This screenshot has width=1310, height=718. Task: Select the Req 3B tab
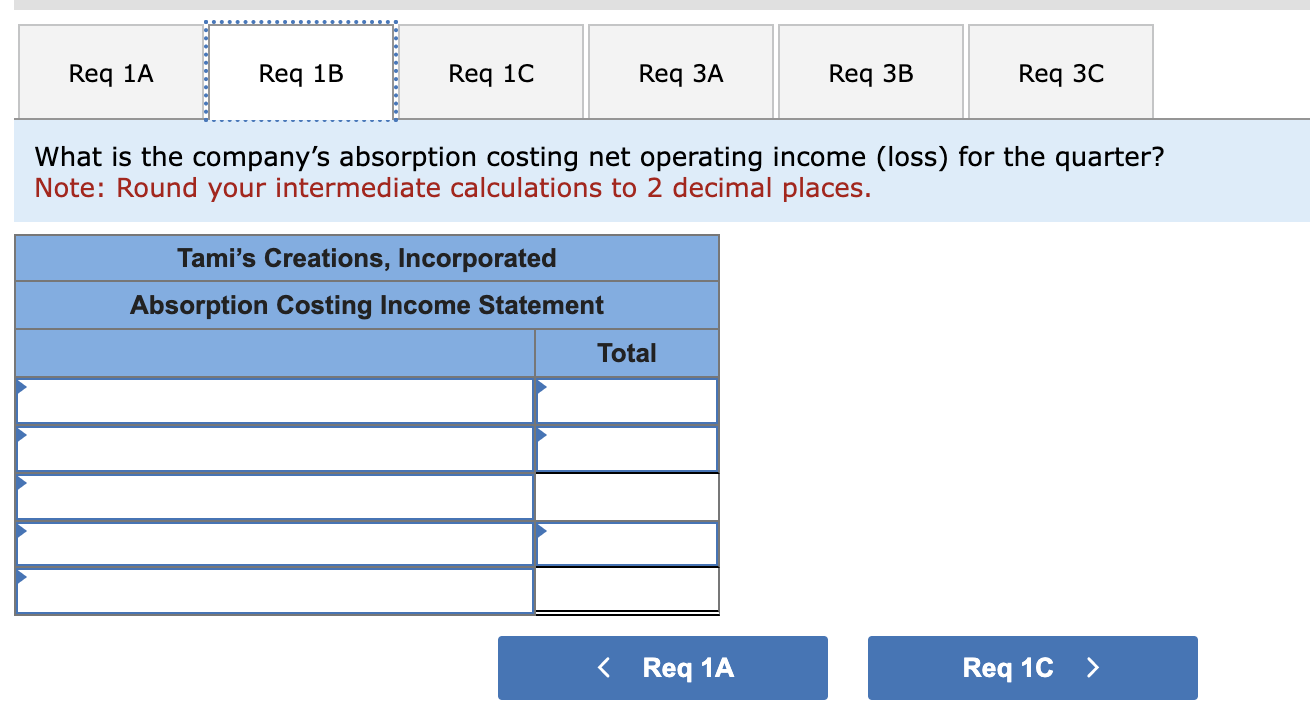tap(871, 71)
